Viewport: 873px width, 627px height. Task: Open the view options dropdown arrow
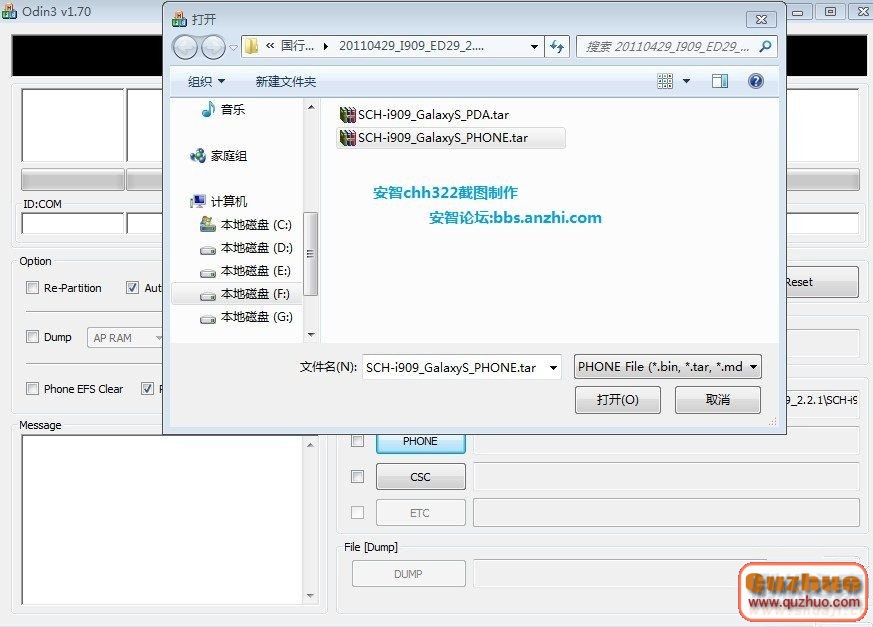click(686, 81)
